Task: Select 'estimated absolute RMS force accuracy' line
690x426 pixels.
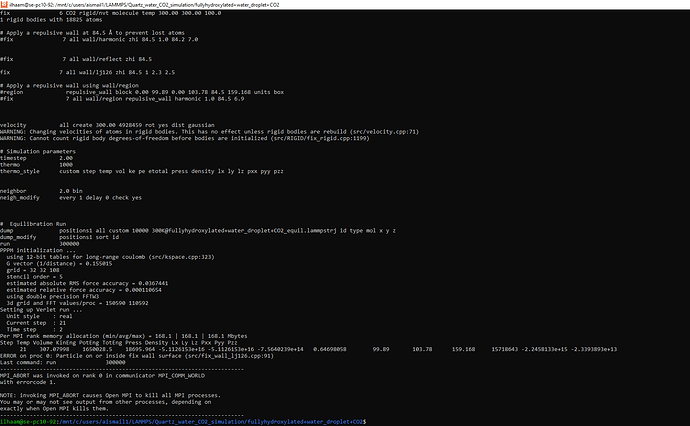Action: 87,284
